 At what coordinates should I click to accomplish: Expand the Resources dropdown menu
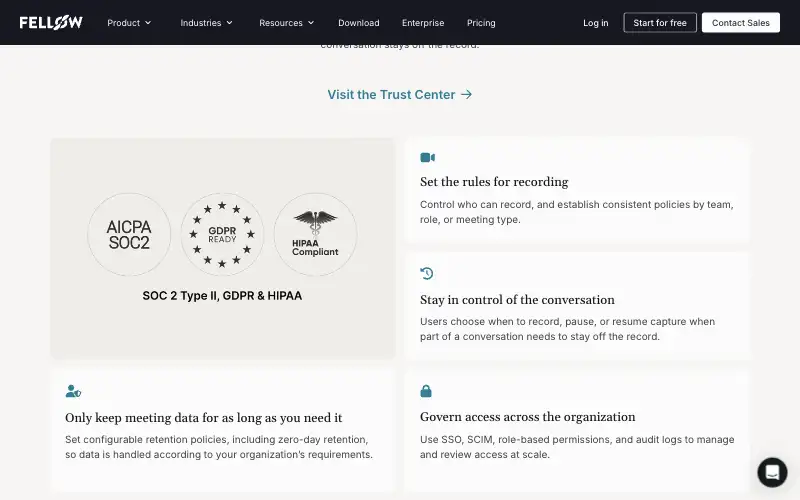point(287,22)
